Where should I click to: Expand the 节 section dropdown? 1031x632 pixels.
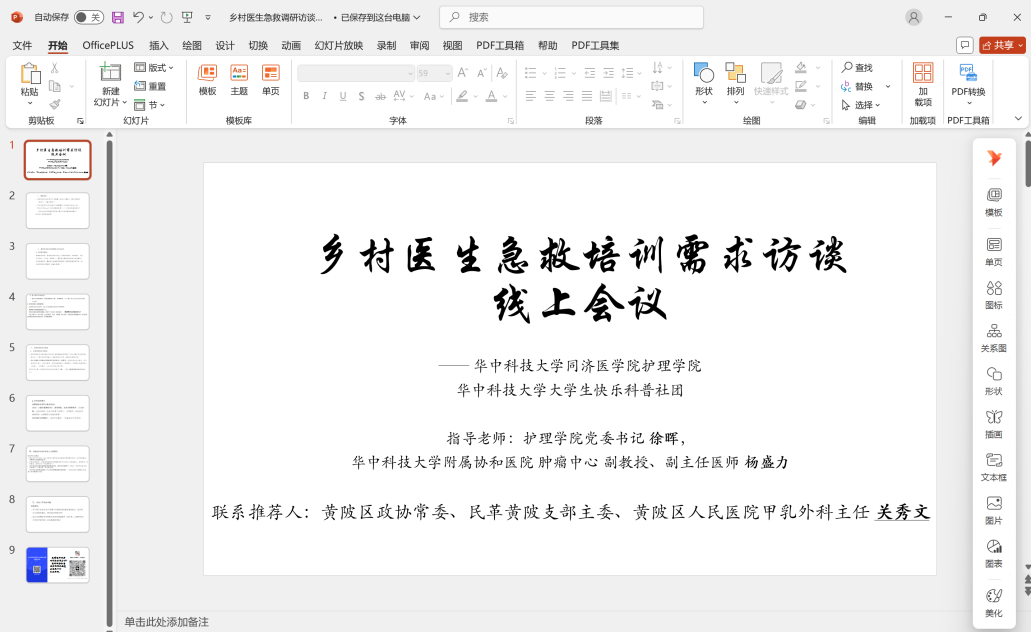(150, 105)
